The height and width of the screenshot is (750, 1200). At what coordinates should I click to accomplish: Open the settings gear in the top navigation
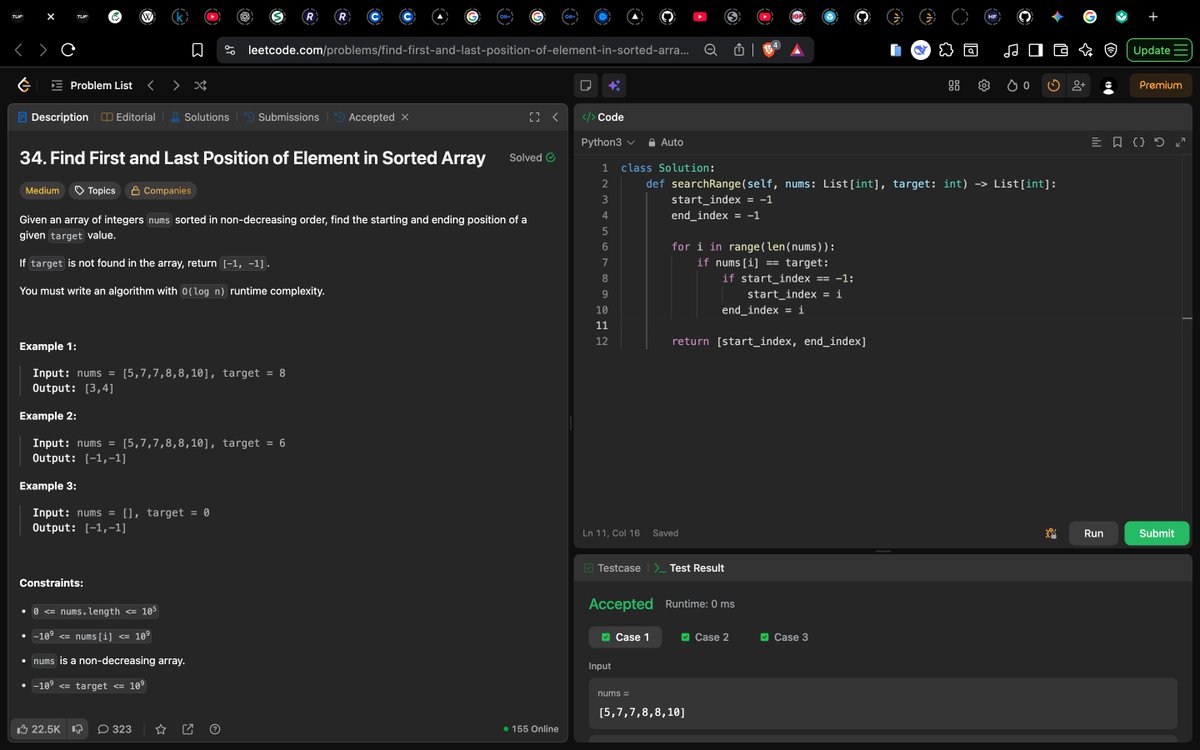(x=982, y=85)
